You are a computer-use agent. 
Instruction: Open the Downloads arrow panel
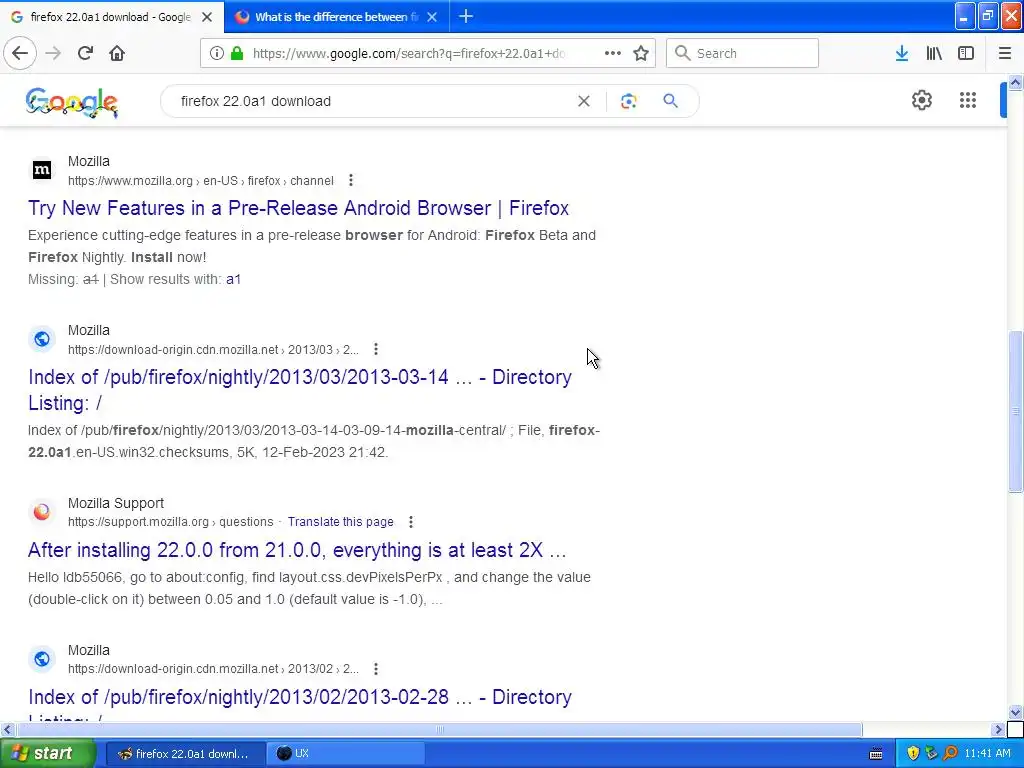pyautogui.click(x=902, y=53)
